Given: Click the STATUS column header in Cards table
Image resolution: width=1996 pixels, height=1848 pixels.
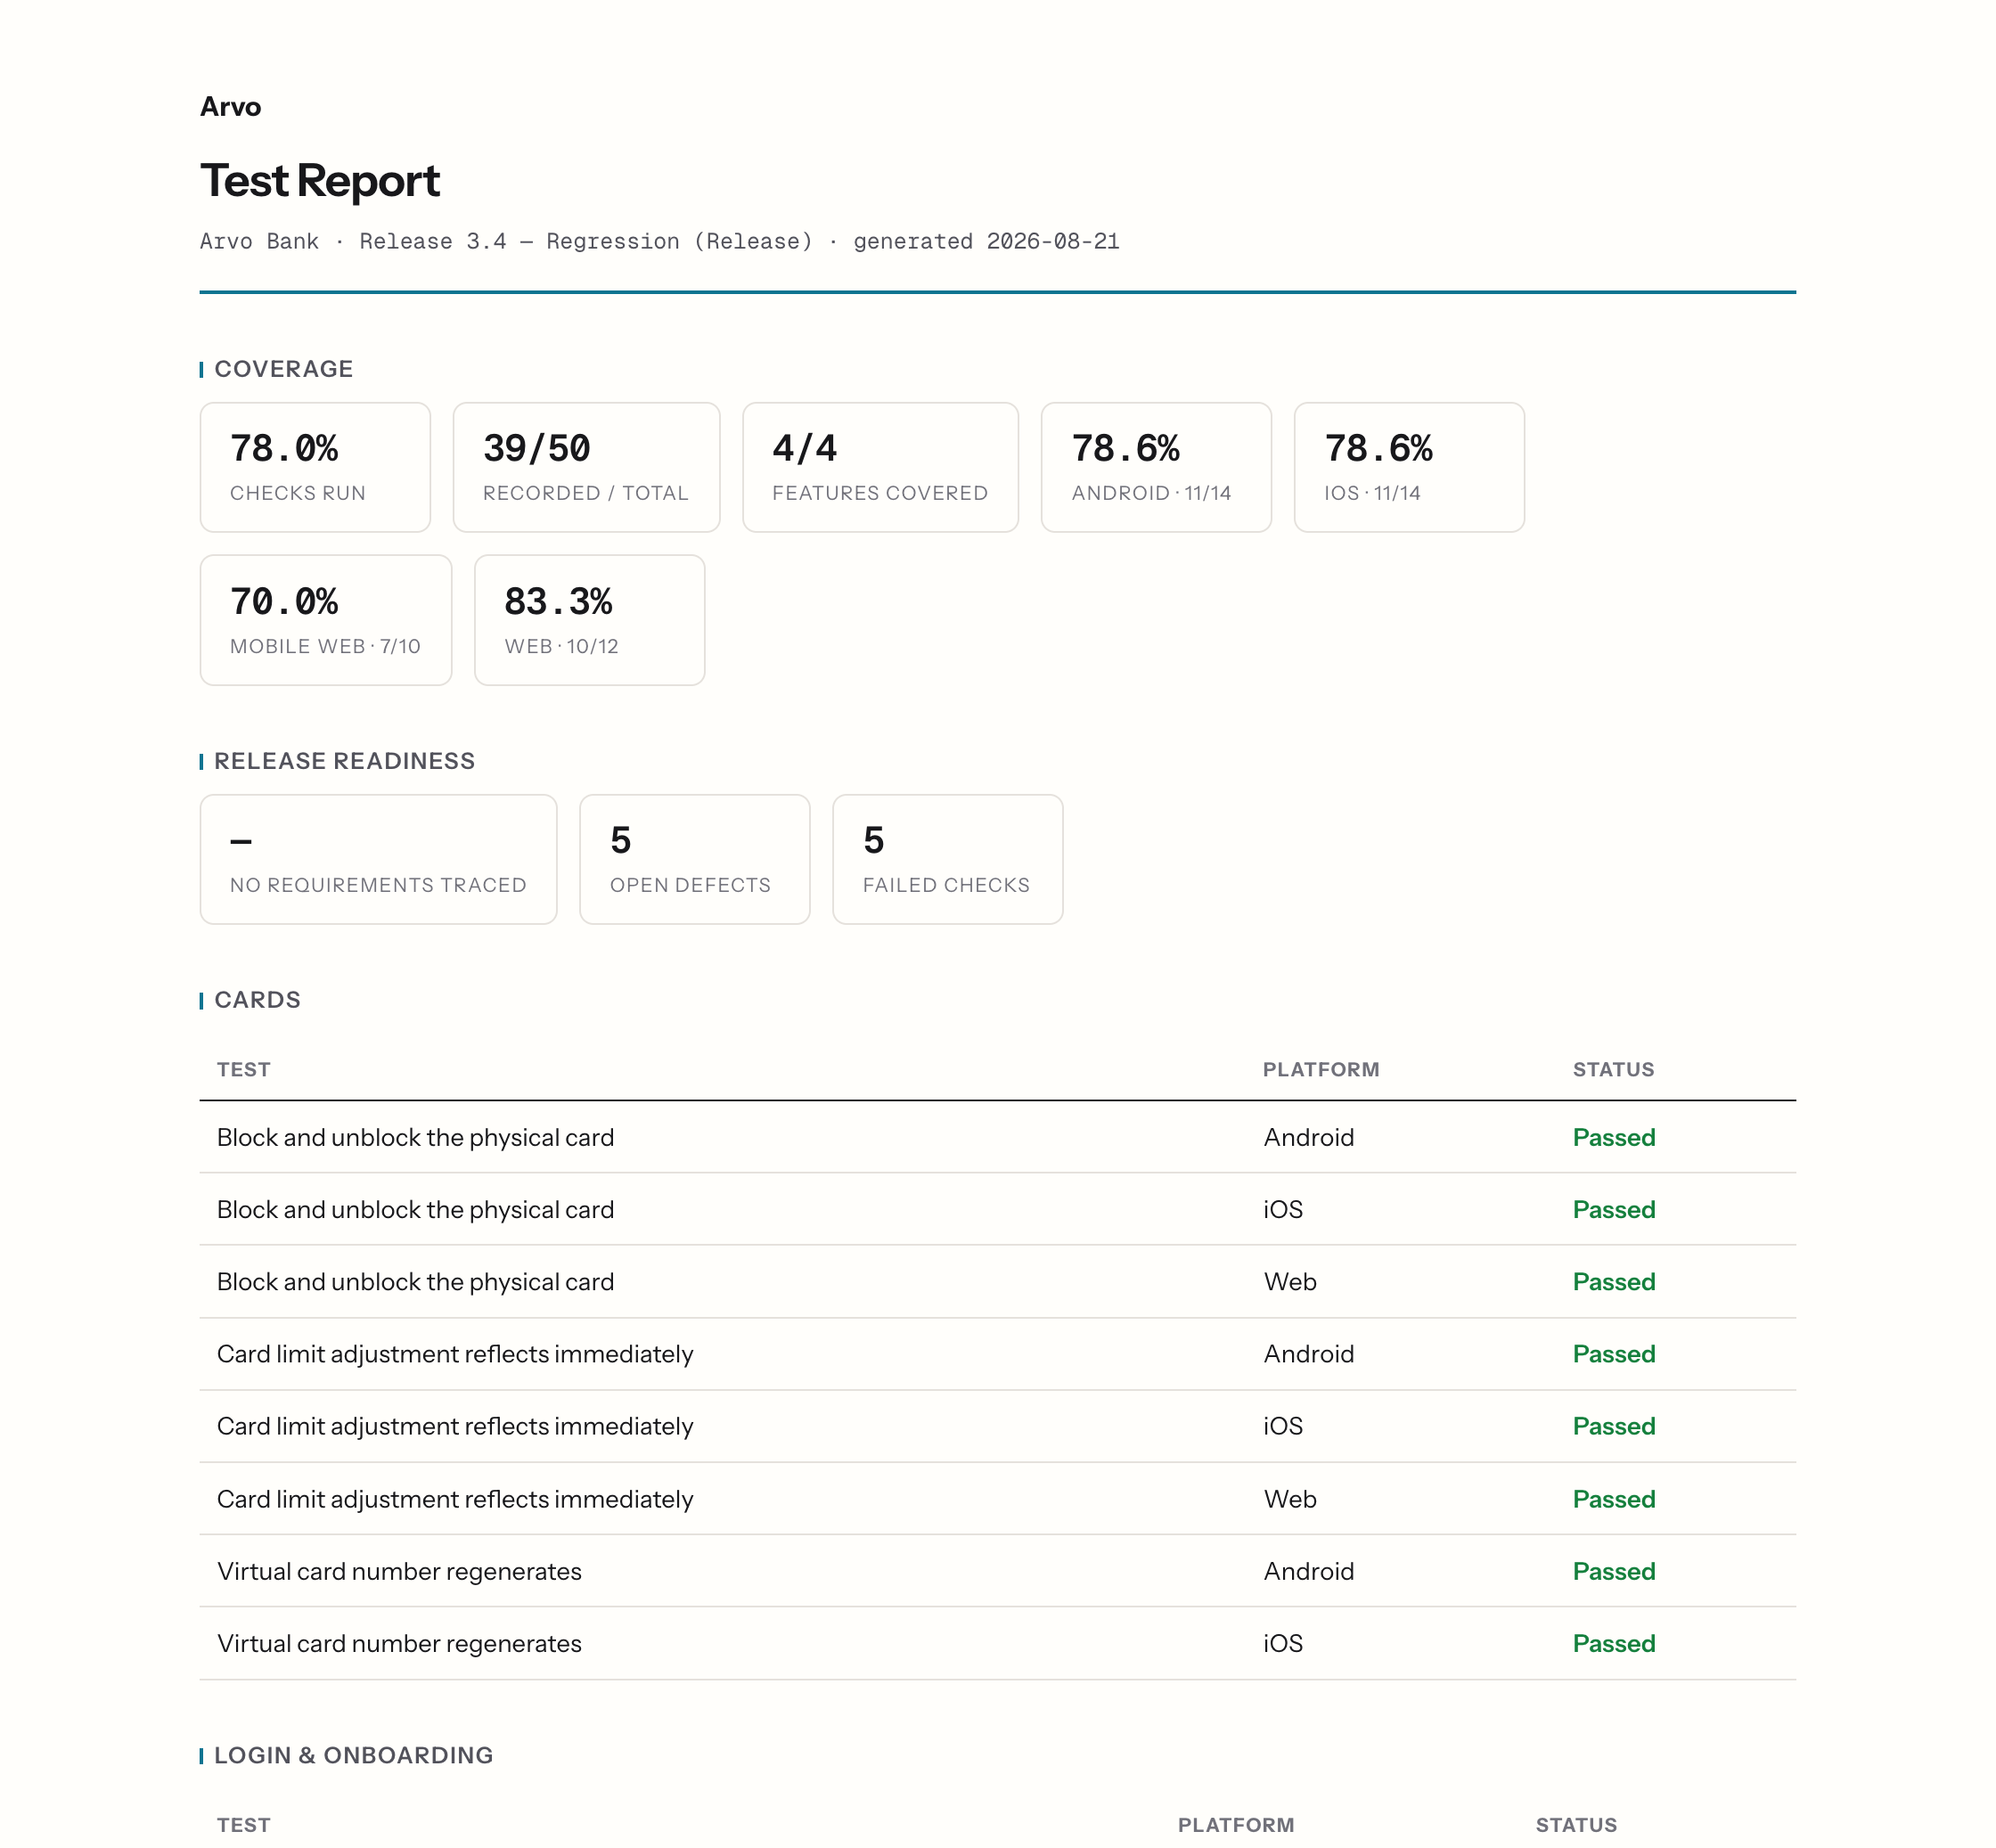Looking at the screenshot, I should tap(1613, 1069).
